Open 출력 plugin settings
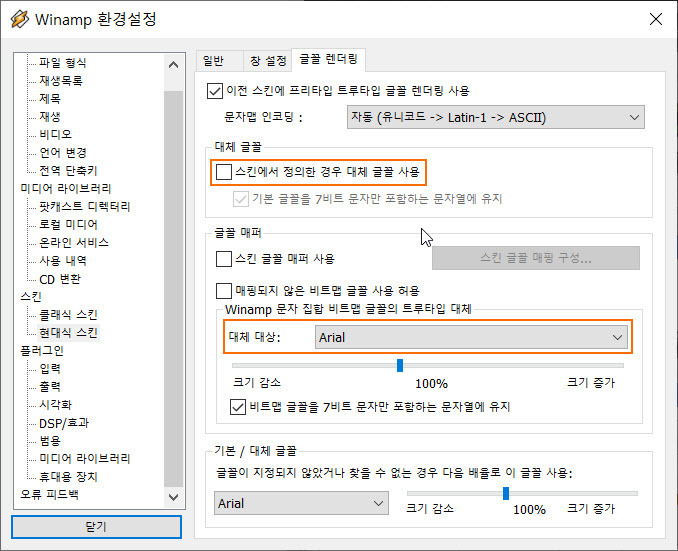The image size is (678, 551). tap(50, 387)
